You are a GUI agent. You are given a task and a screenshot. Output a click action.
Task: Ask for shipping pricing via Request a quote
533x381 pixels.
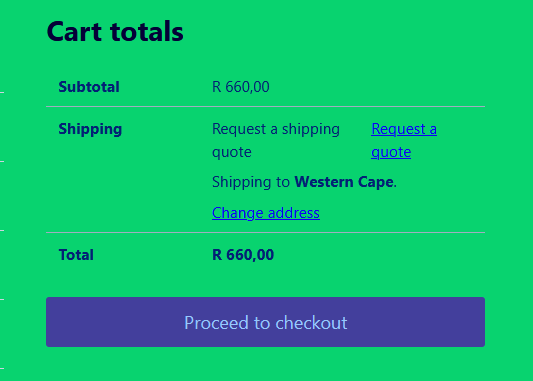(x=404, y=140)
